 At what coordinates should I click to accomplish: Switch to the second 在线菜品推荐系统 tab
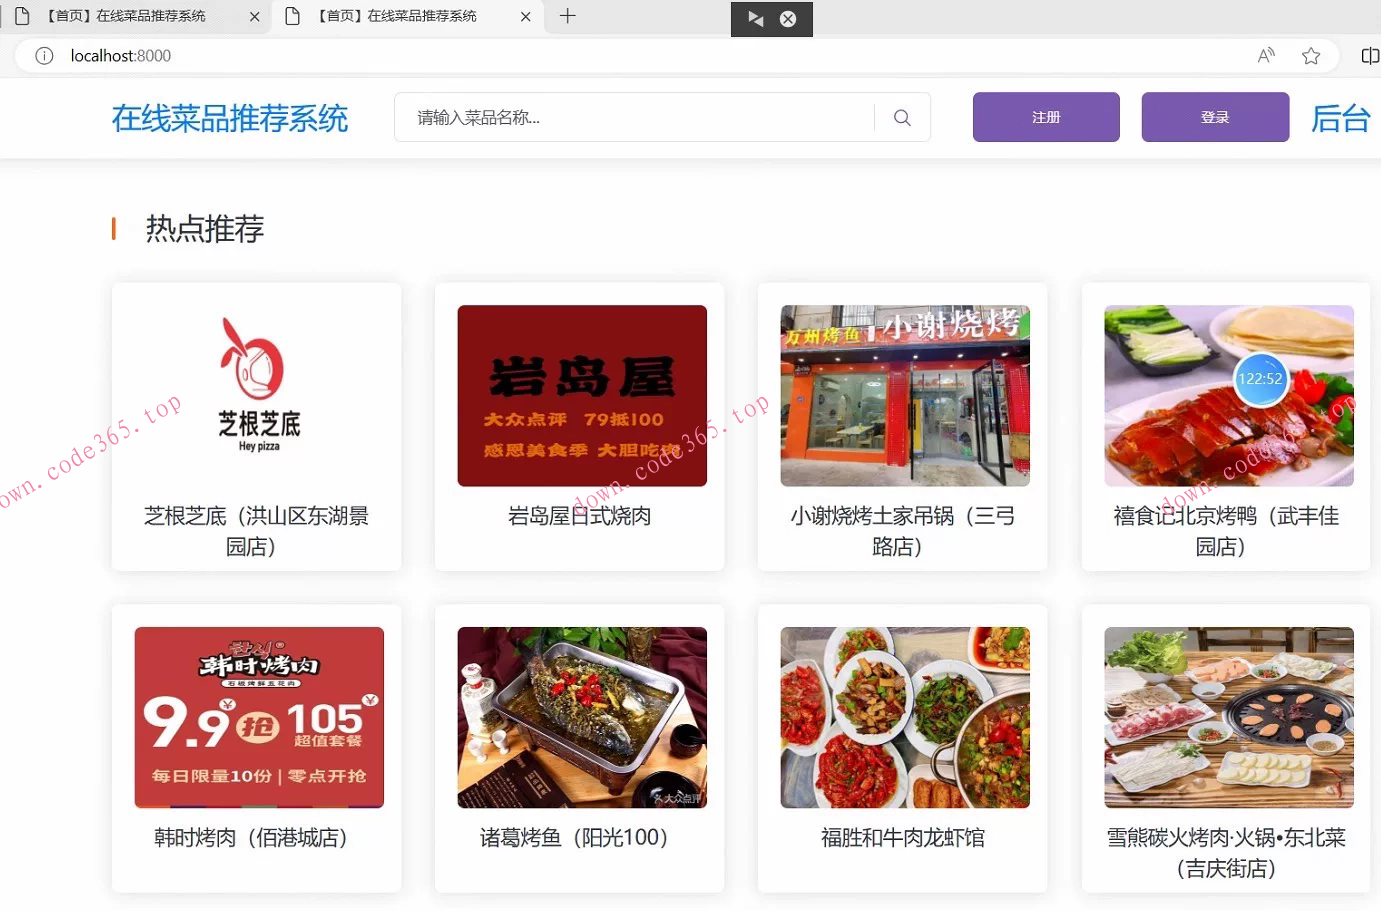coord(400,16)
